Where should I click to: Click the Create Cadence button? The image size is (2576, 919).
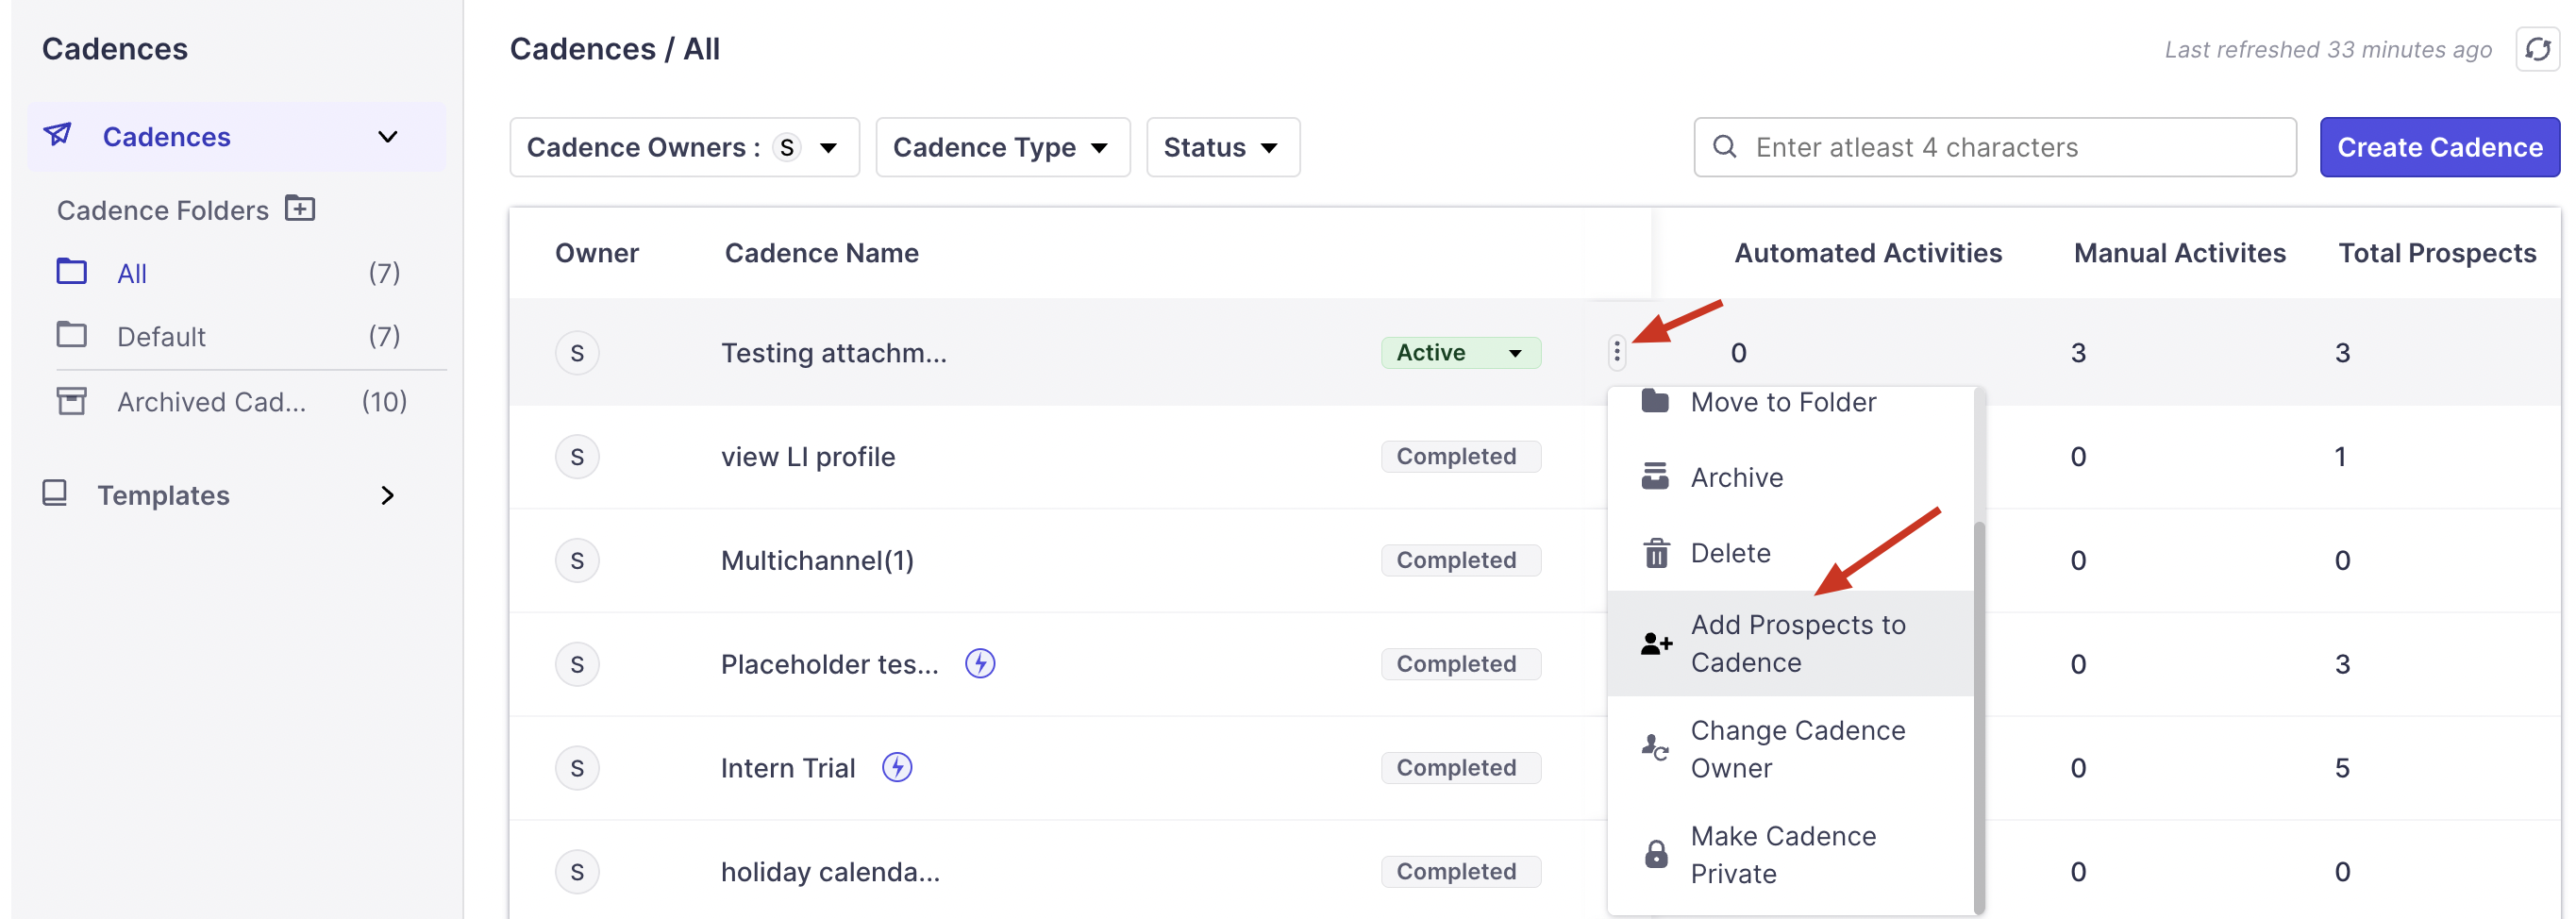click(2438, 147)
